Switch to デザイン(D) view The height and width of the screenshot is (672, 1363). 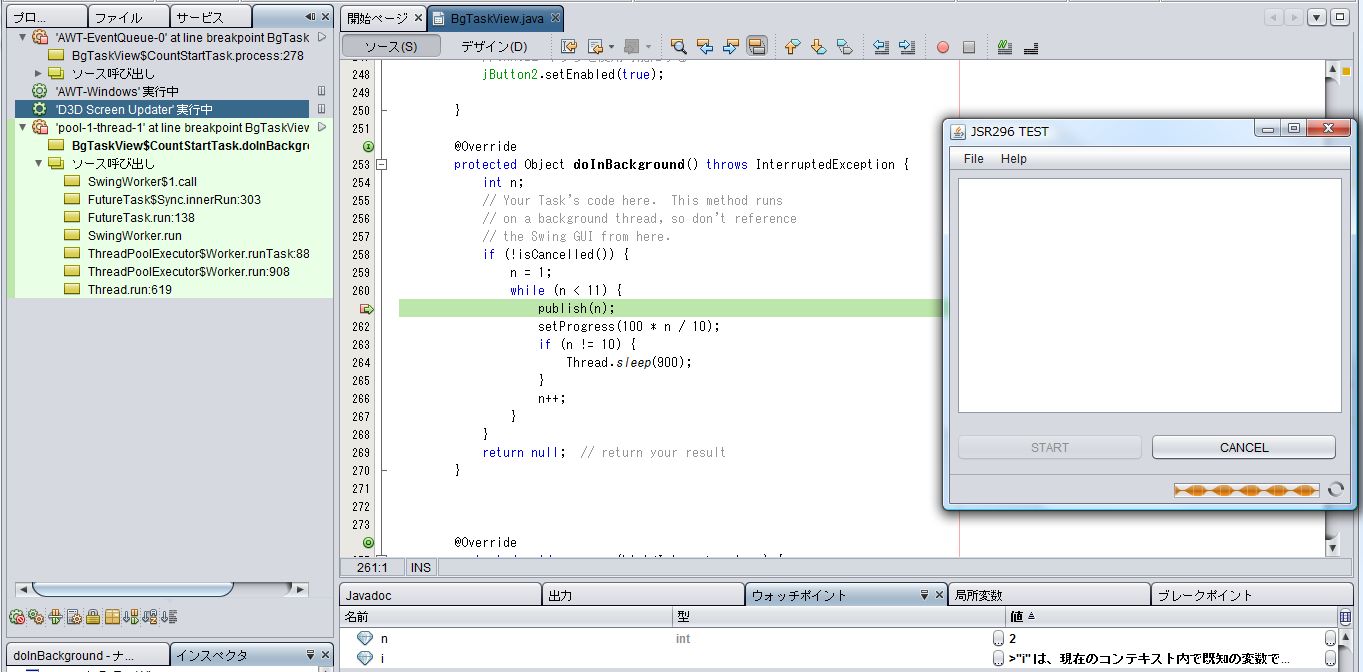click(x=493, y=47)
